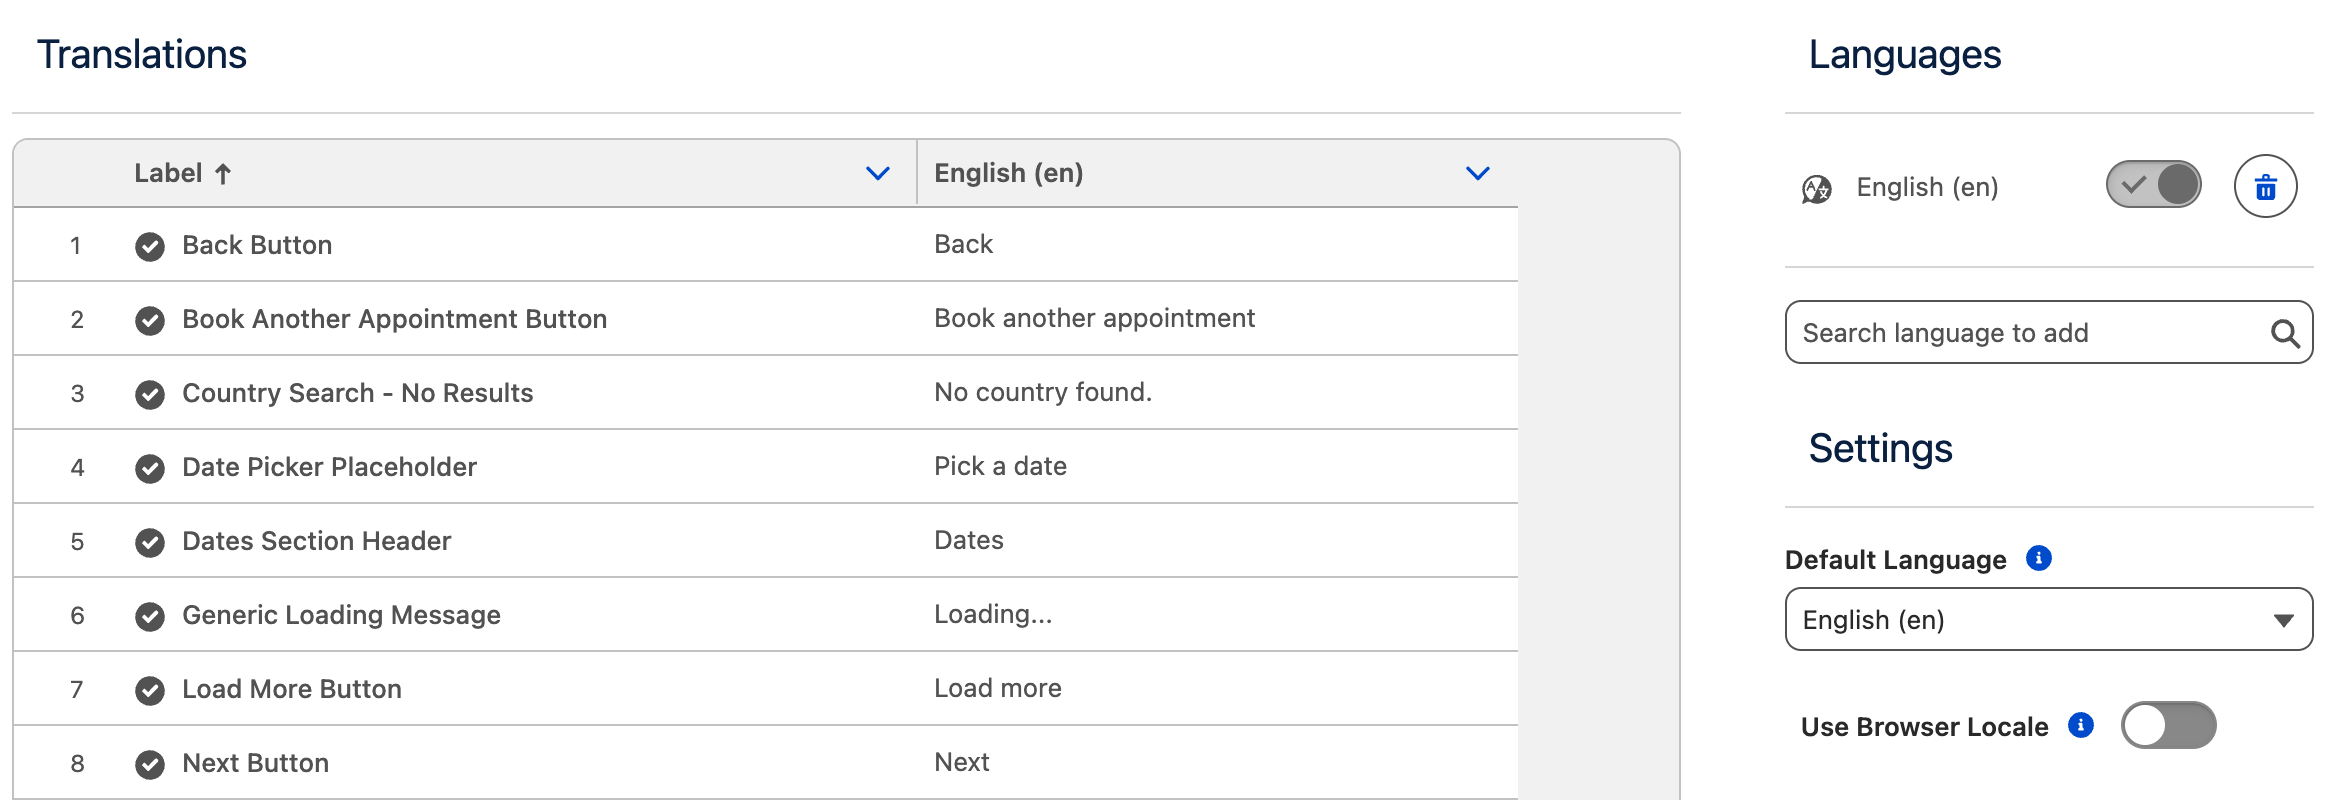Click the 'Date Picker Placeholder' label
Image resolution: width=2332 pixels, height=800 pixels.
click(329, 467)
